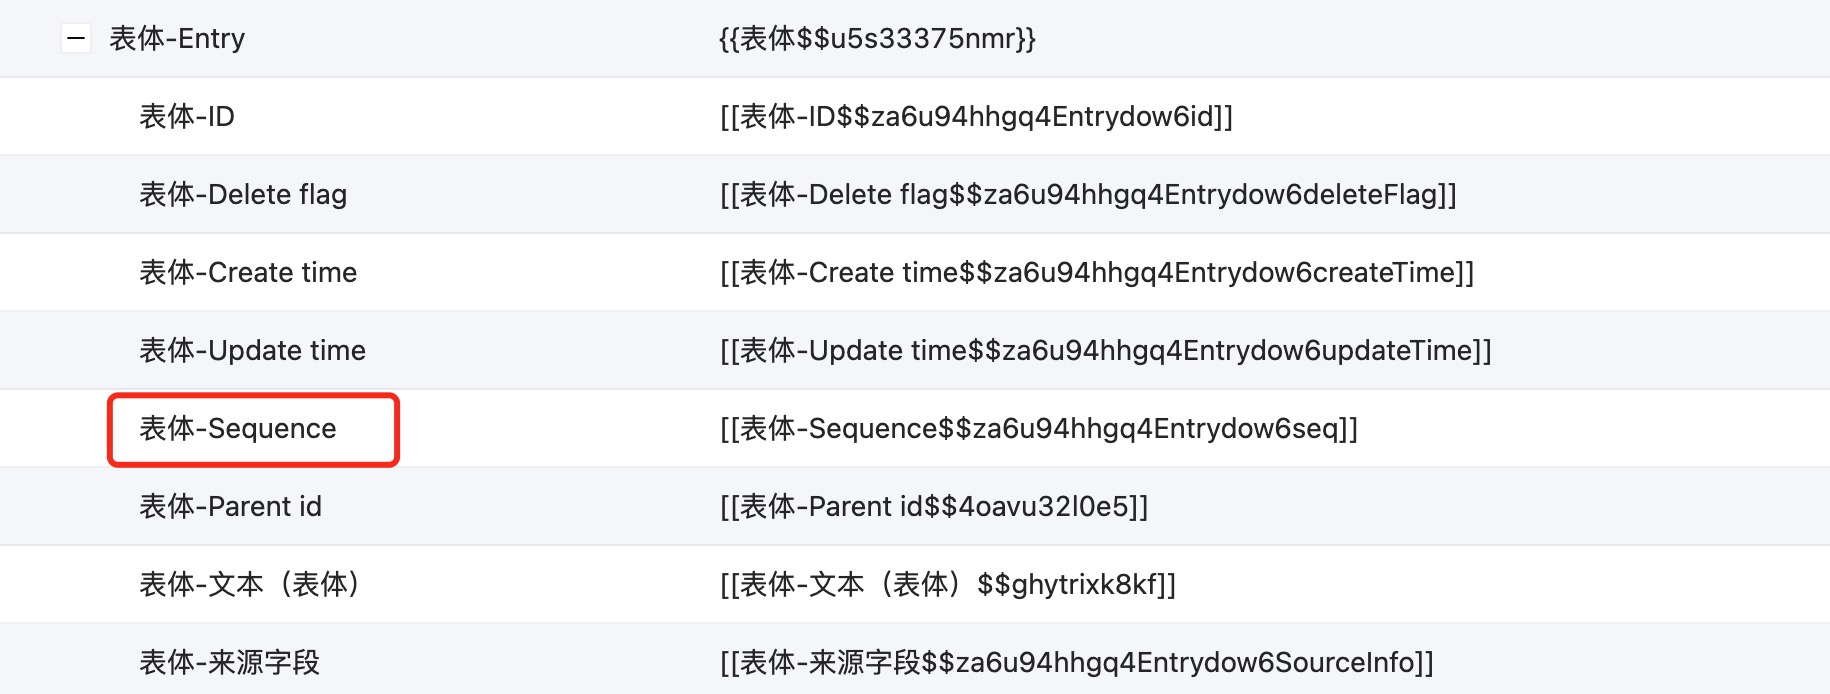Select the 表体-Entry row label
This screenshot has width=1830, height=694.
[x=177, y=39]
